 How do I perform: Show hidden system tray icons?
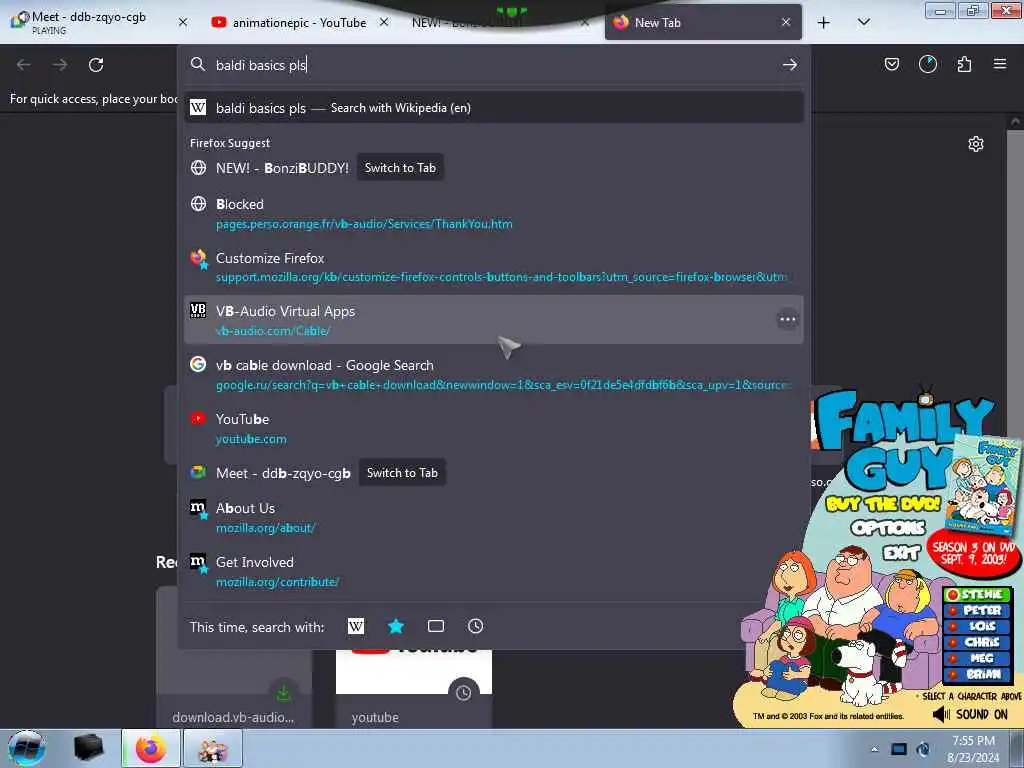[x=874, y=749]
